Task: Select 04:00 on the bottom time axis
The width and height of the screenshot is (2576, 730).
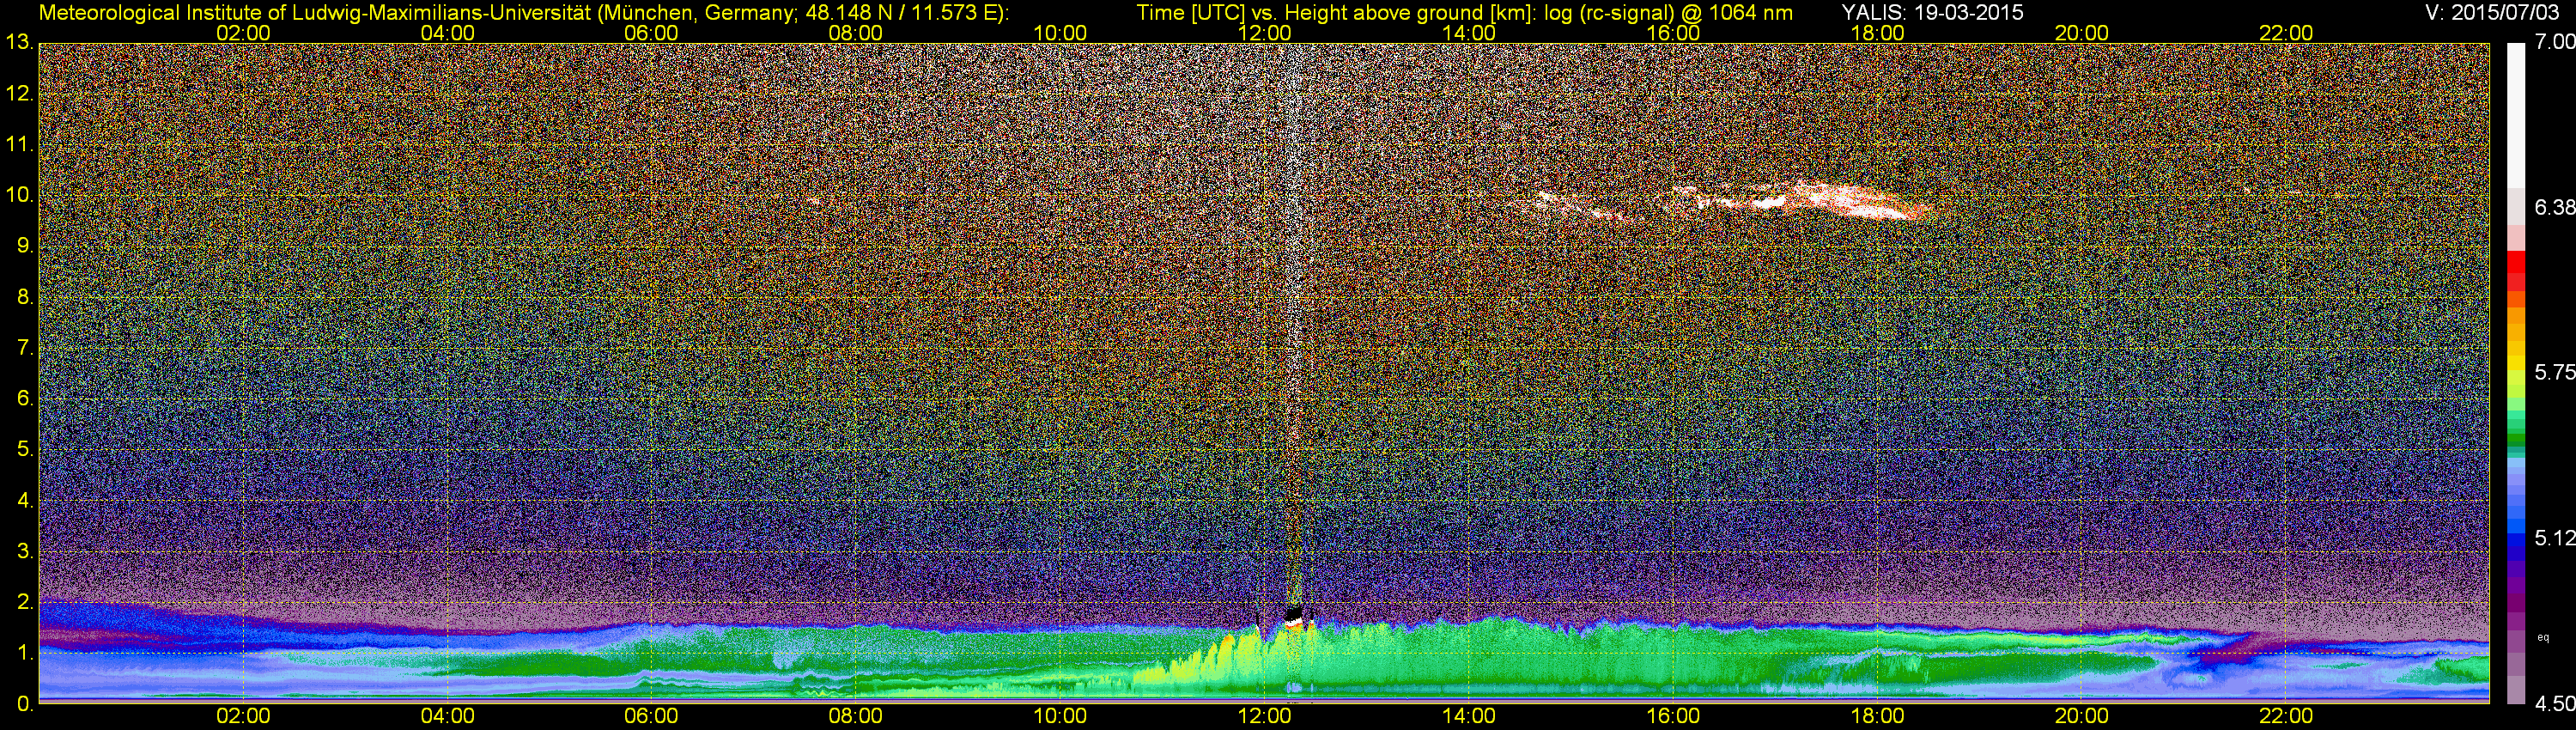Action: pyautogui.click(x=447, y=716)
